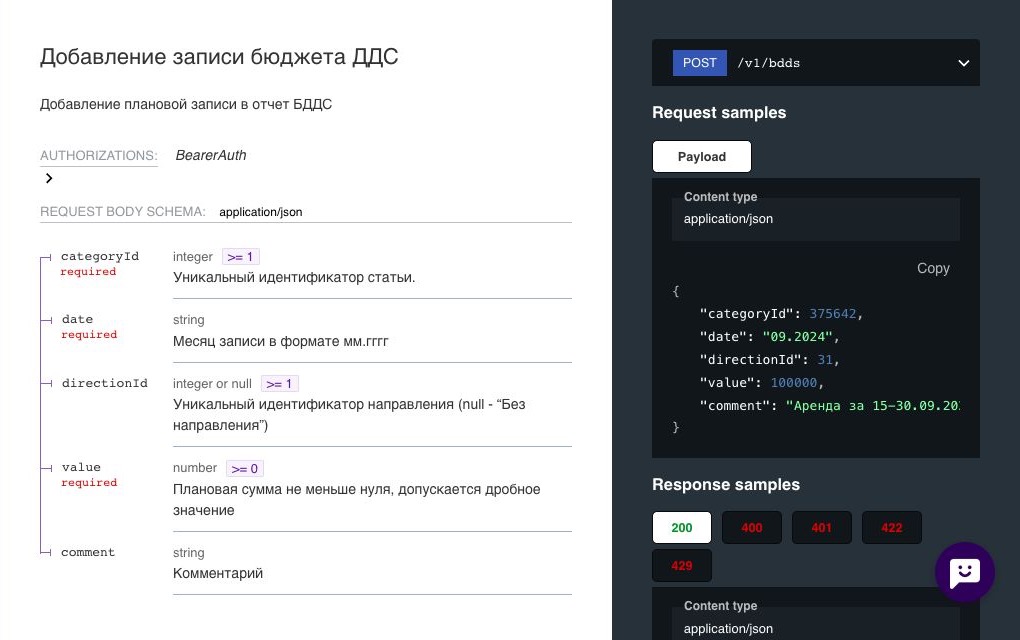Screen dimensions: 1020x640
Task: Select response Content type application/json field
Action: coord(816,624)
